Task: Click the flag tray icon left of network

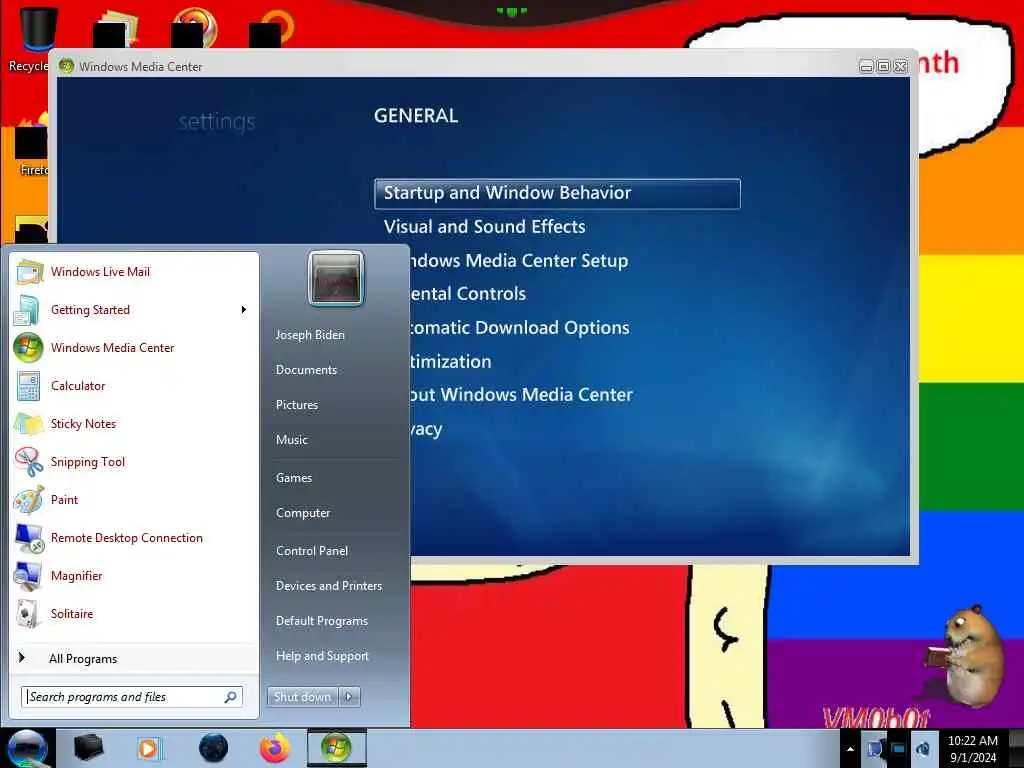Action: [874, 749]
